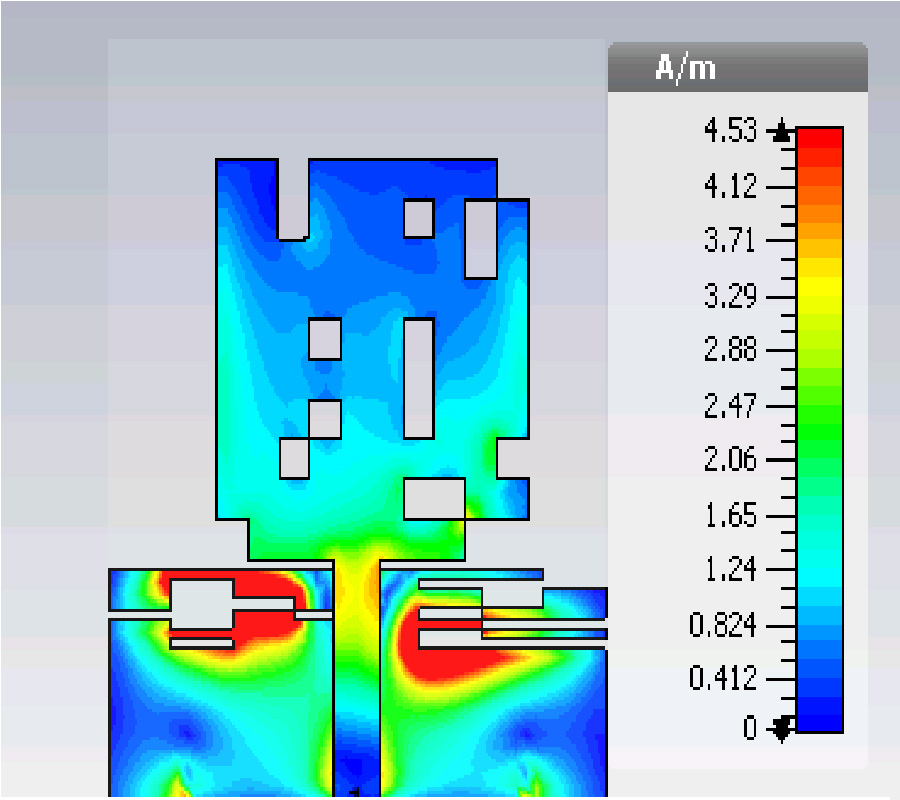Pick the cyan band near 1.24
900x800 pixels.
[819, 572]
